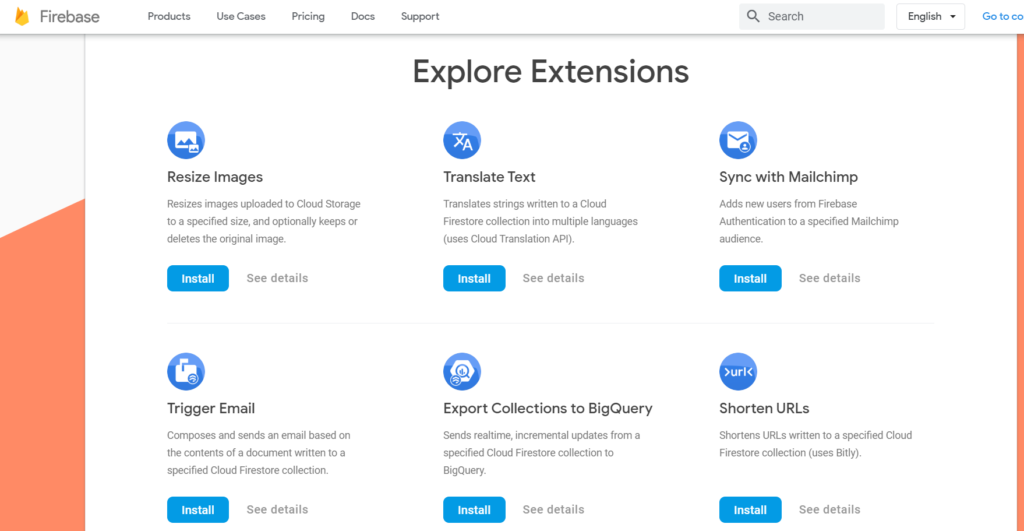
Task: Click the Trigger Email extension icon
Action: pyautogui.click(x=186, y=372)
